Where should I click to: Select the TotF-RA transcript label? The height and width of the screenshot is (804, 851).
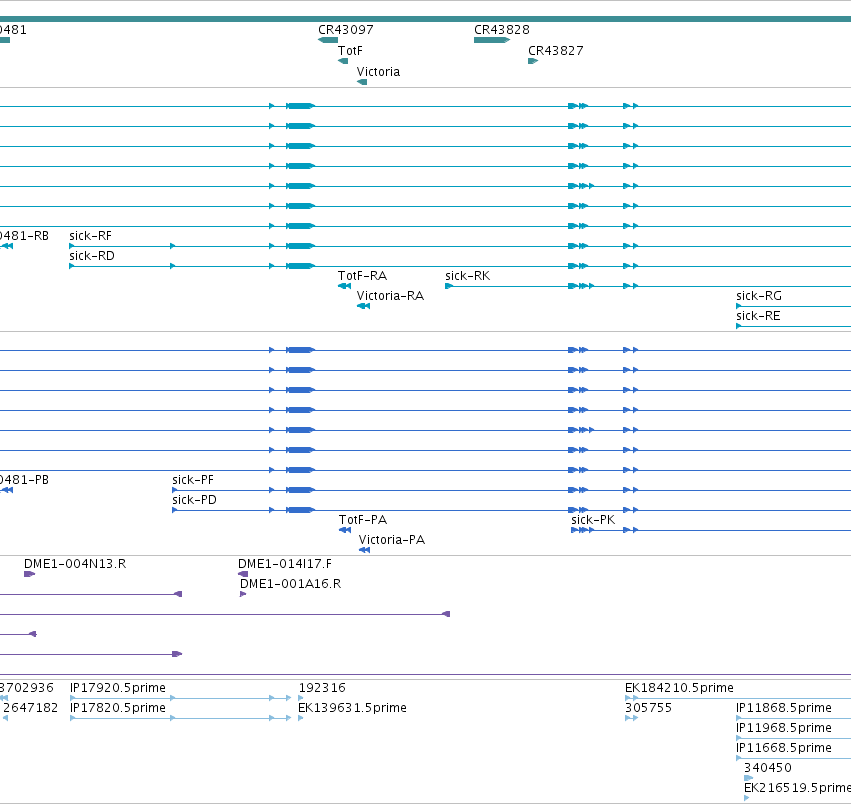pyautogui.click(x=363, y=276)
